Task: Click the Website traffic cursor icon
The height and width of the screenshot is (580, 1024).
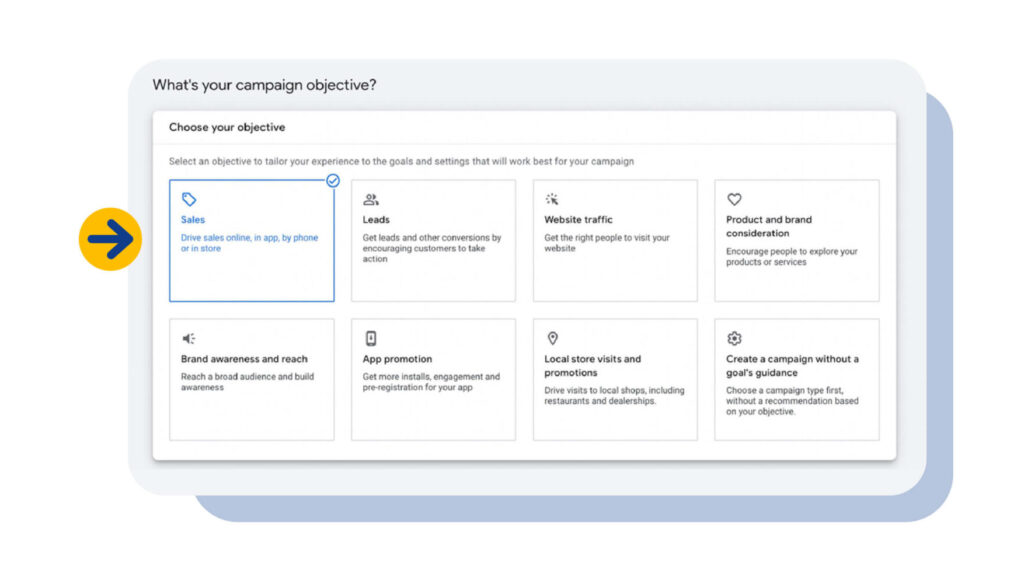Action: point(552,199)
